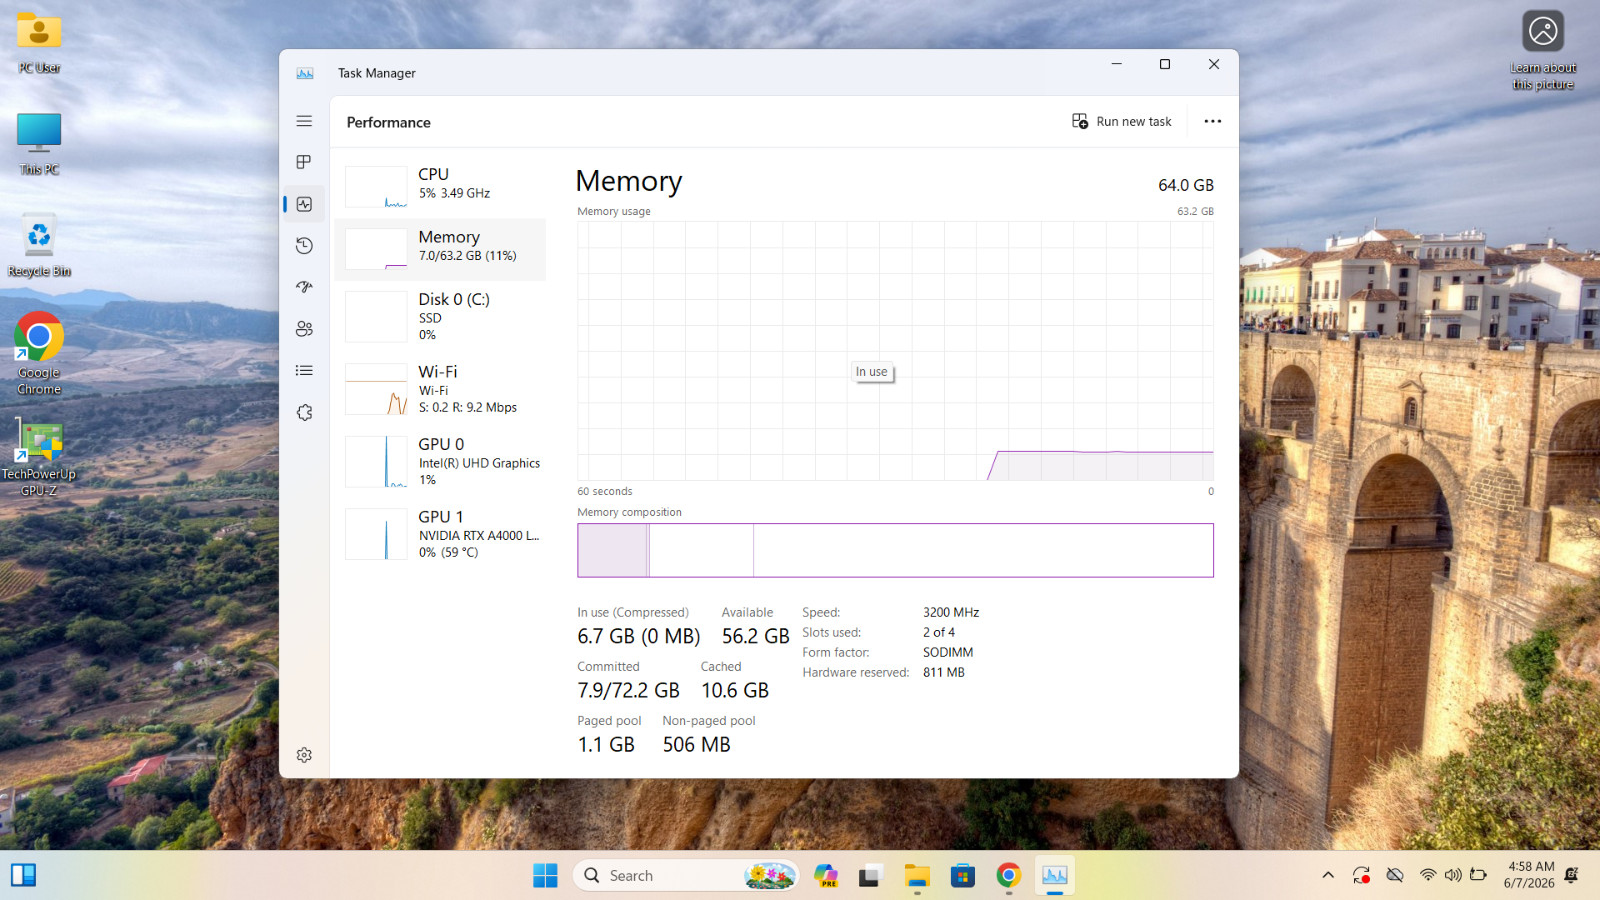
Task: Click Wi-Fi network tray icon
Action: [x=1428, y=876]
